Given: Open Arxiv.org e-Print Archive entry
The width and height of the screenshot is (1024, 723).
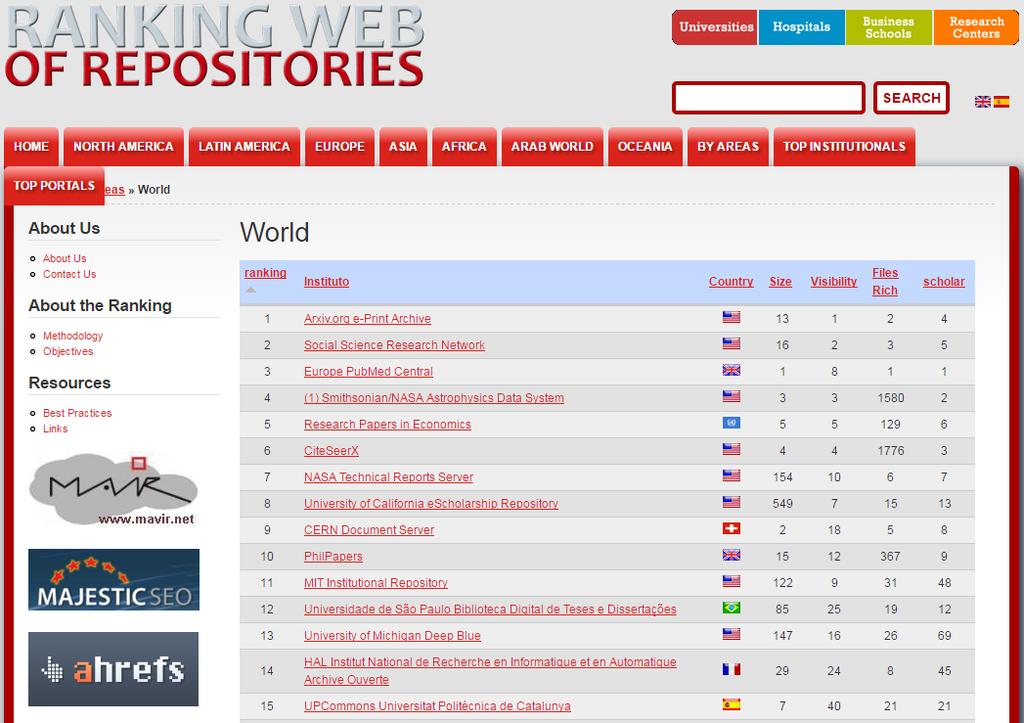Looking at the screenshot, I should 367,319.
